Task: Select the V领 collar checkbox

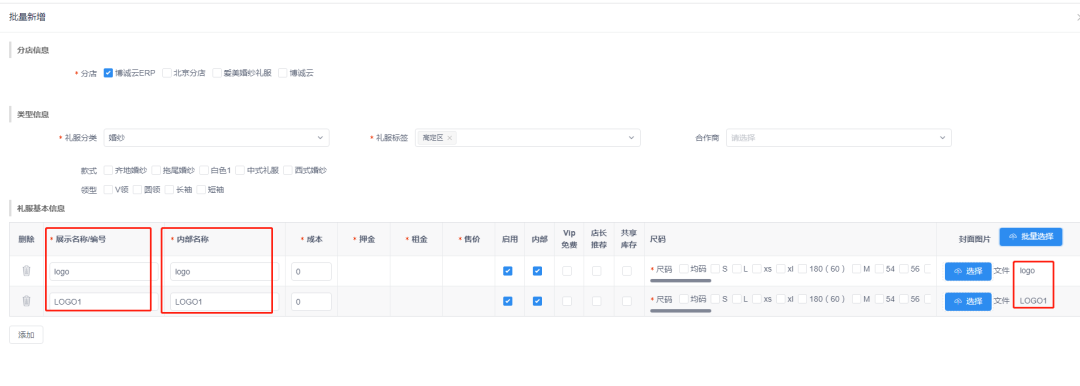Action: [108, 190]
